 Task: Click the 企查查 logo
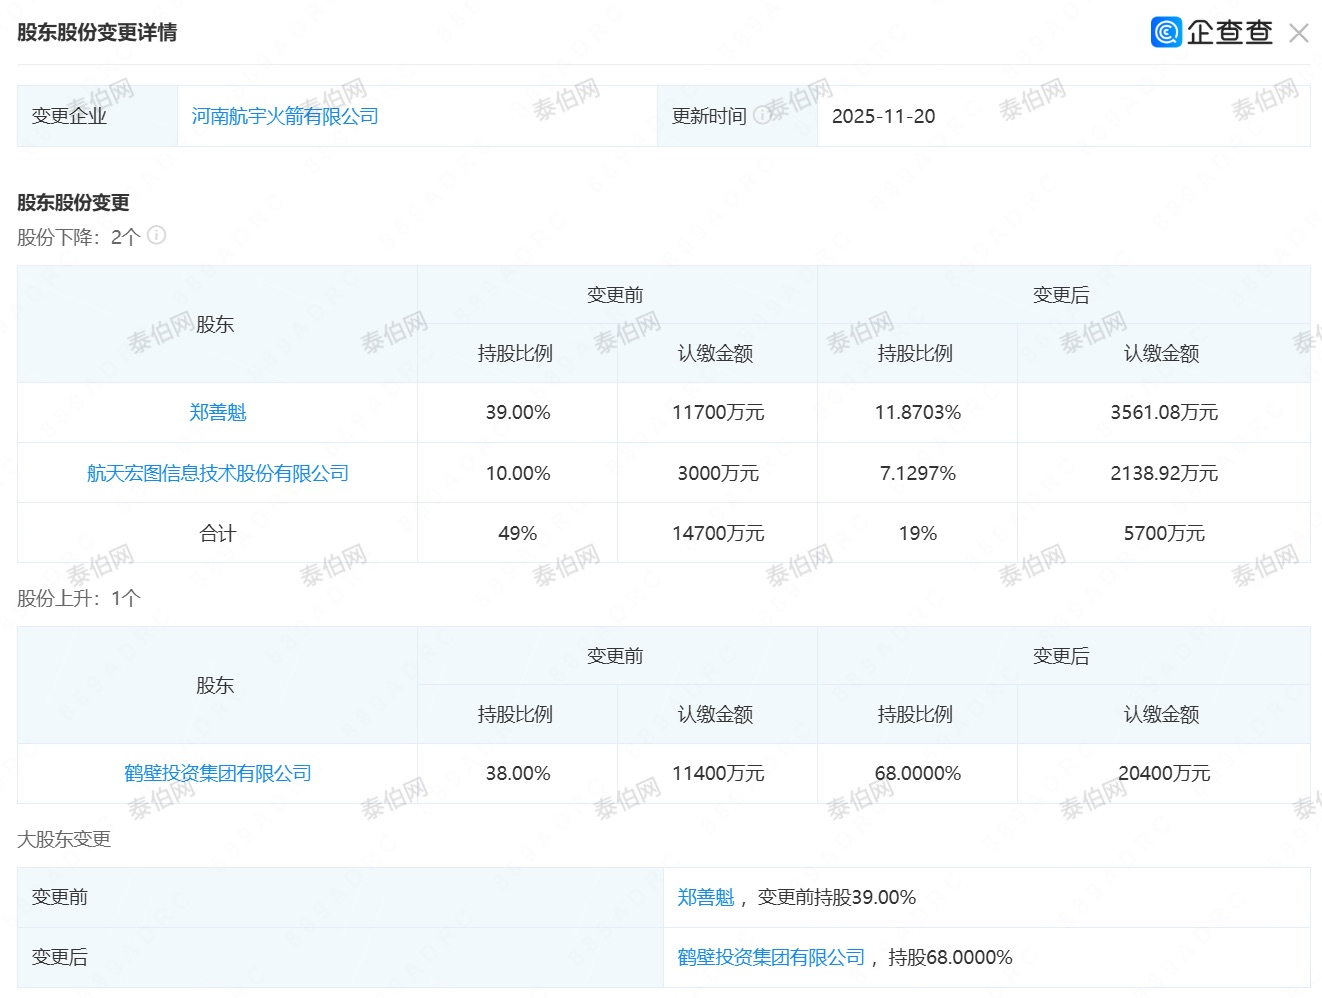[1211, 32]
